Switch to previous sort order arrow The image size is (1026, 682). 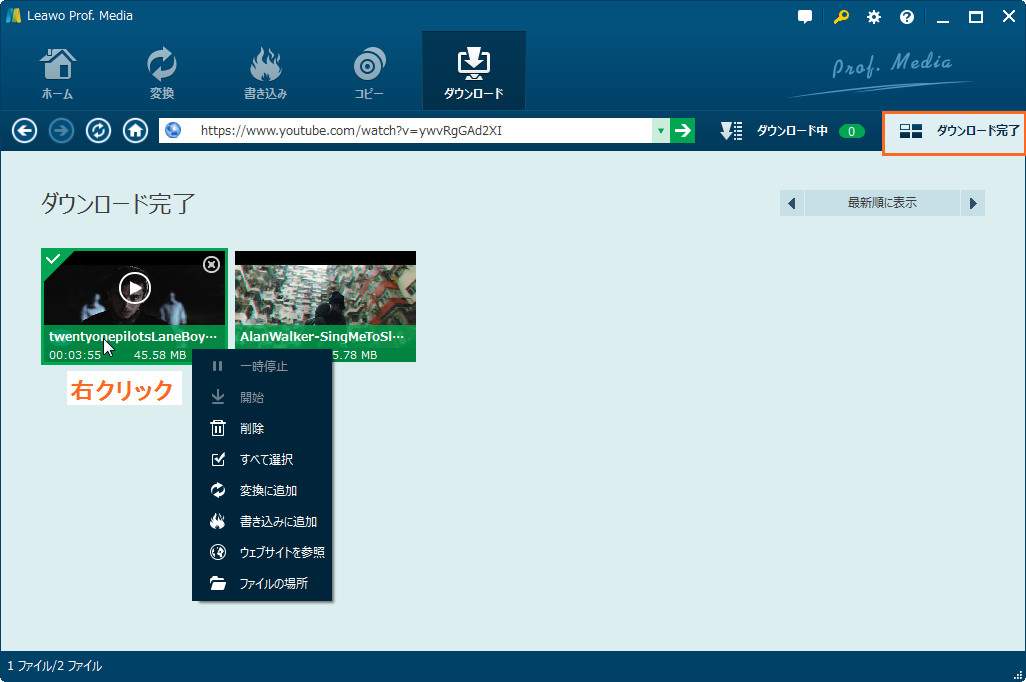792,204
